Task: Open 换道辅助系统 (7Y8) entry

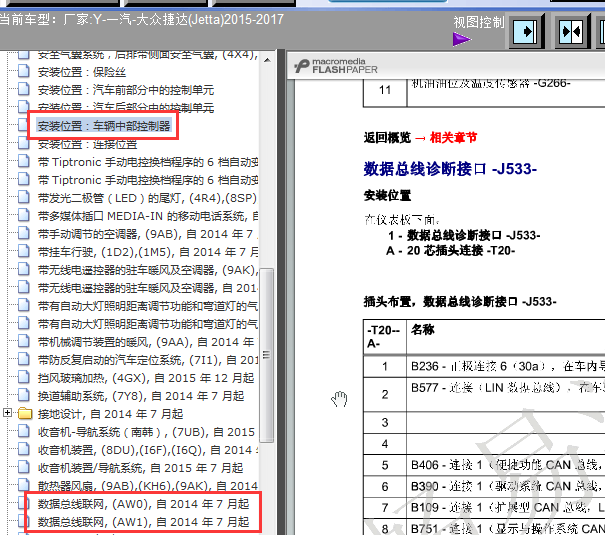Action: tap(141, 396)
